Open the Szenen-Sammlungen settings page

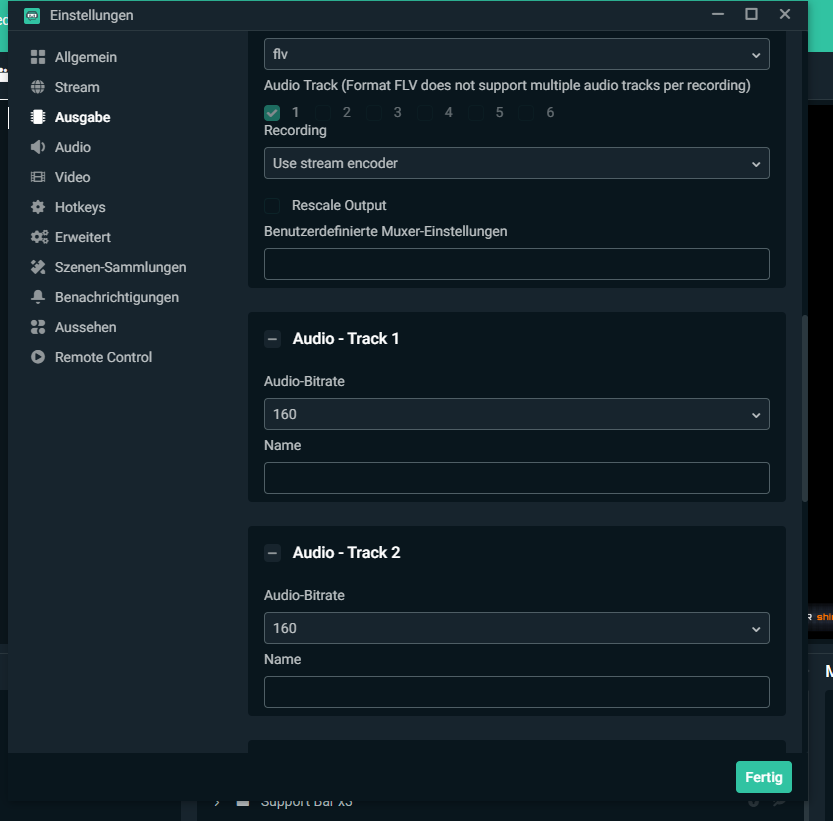[120, 267]
